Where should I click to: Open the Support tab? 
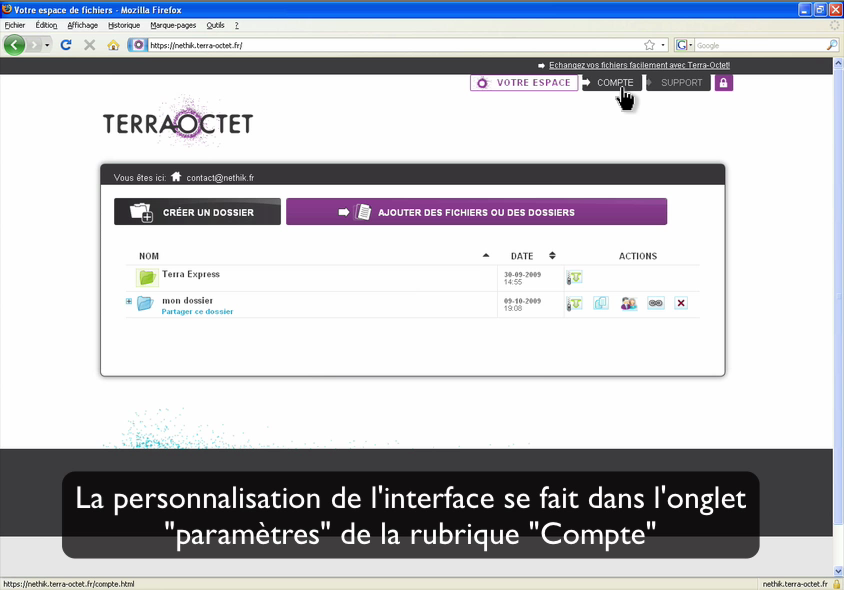[678, 83]
